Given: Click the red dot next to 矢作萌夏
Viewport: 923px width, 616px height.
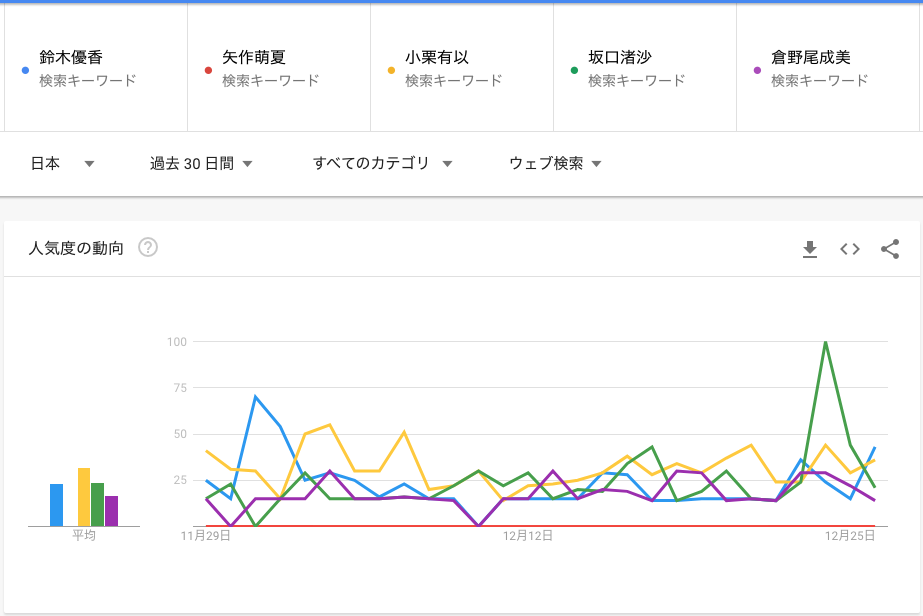Looking at the screenshot, I should (x=207, y=70).
